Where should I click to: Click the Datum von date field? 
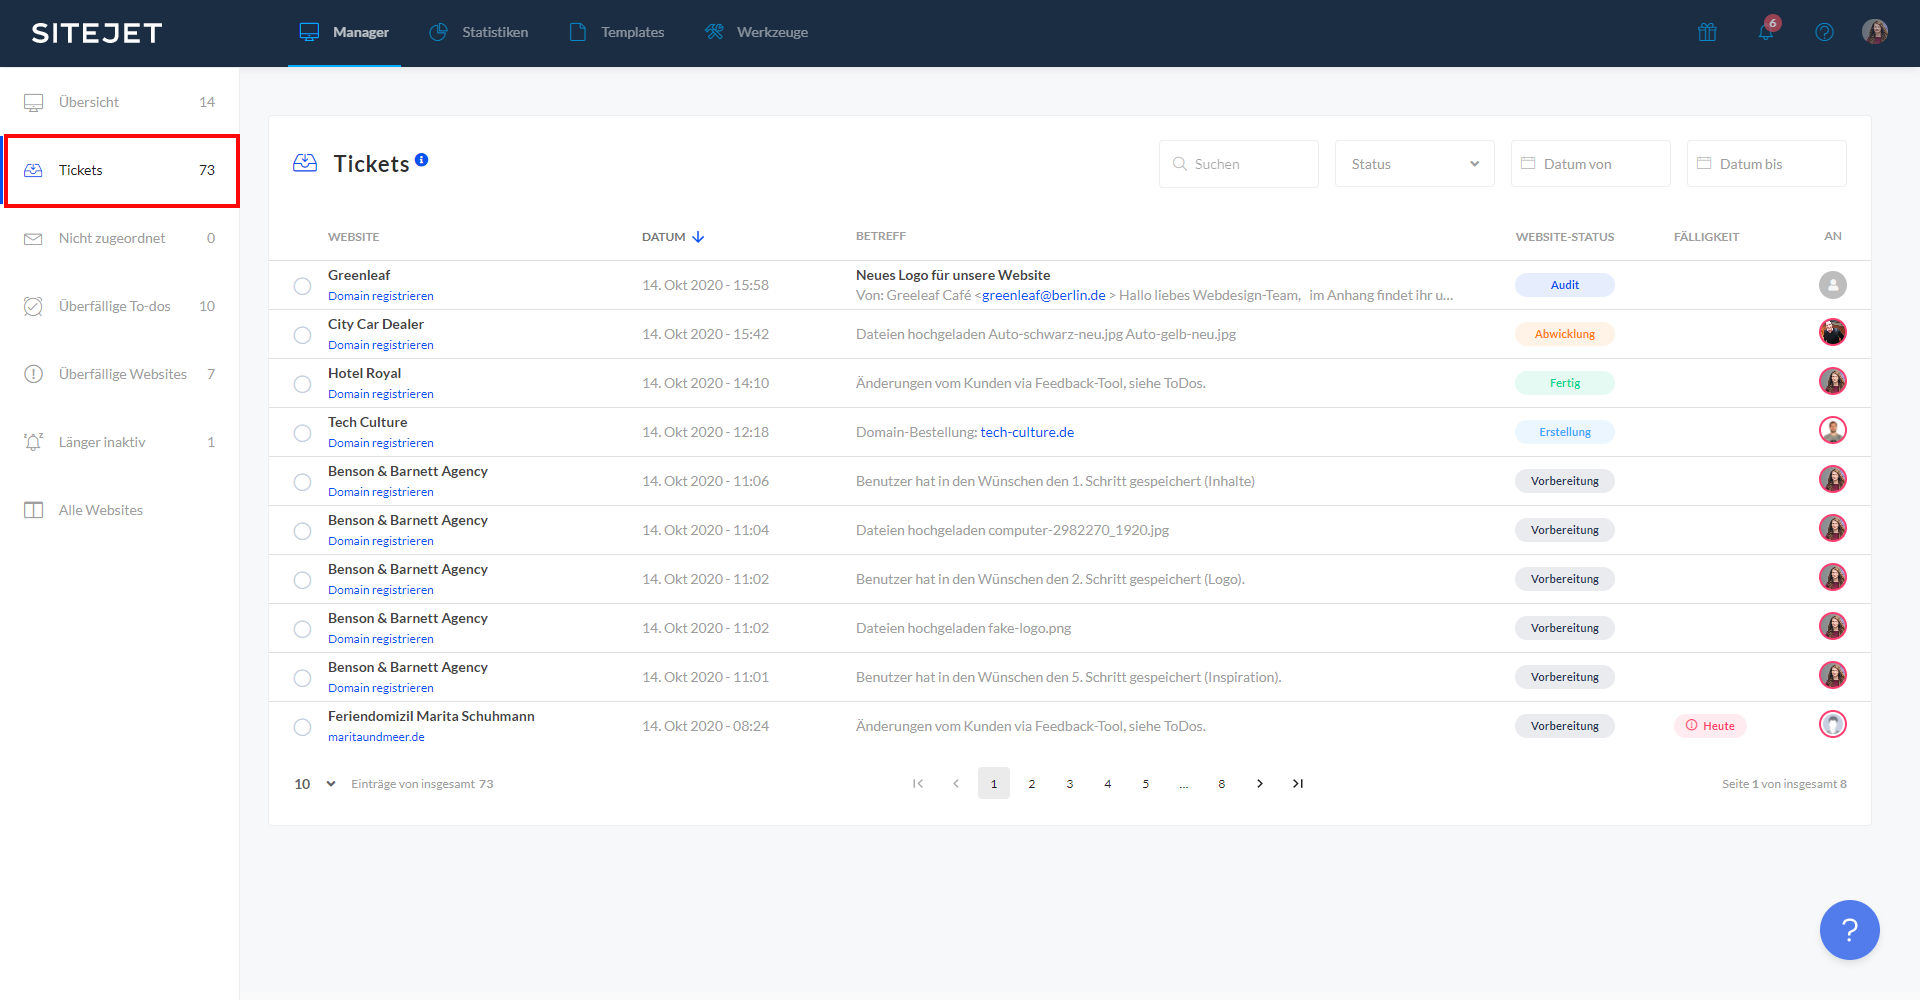(1590, 164)
